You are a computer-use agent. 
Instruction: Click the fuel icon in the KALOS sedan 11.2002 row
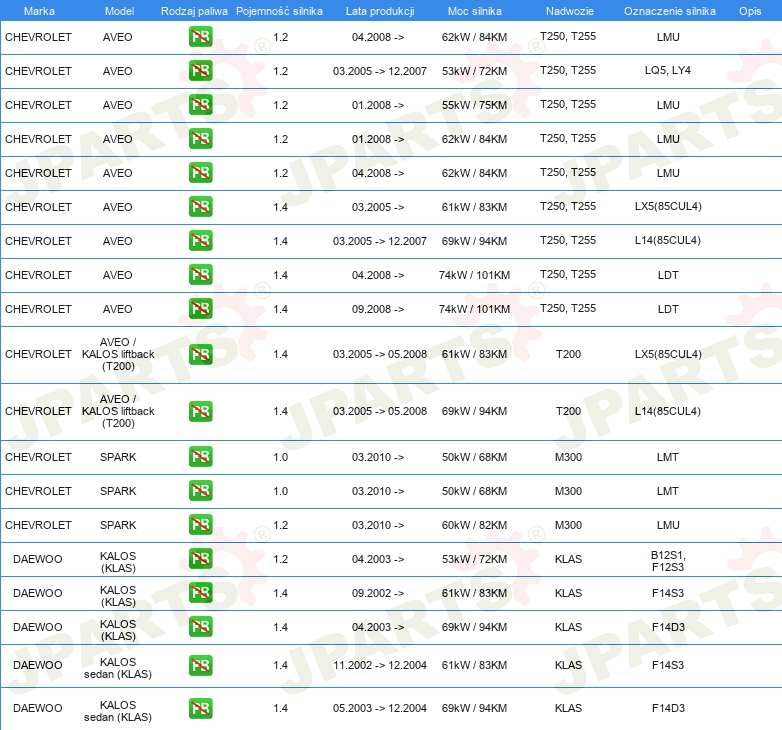click(x=200, y=665)
